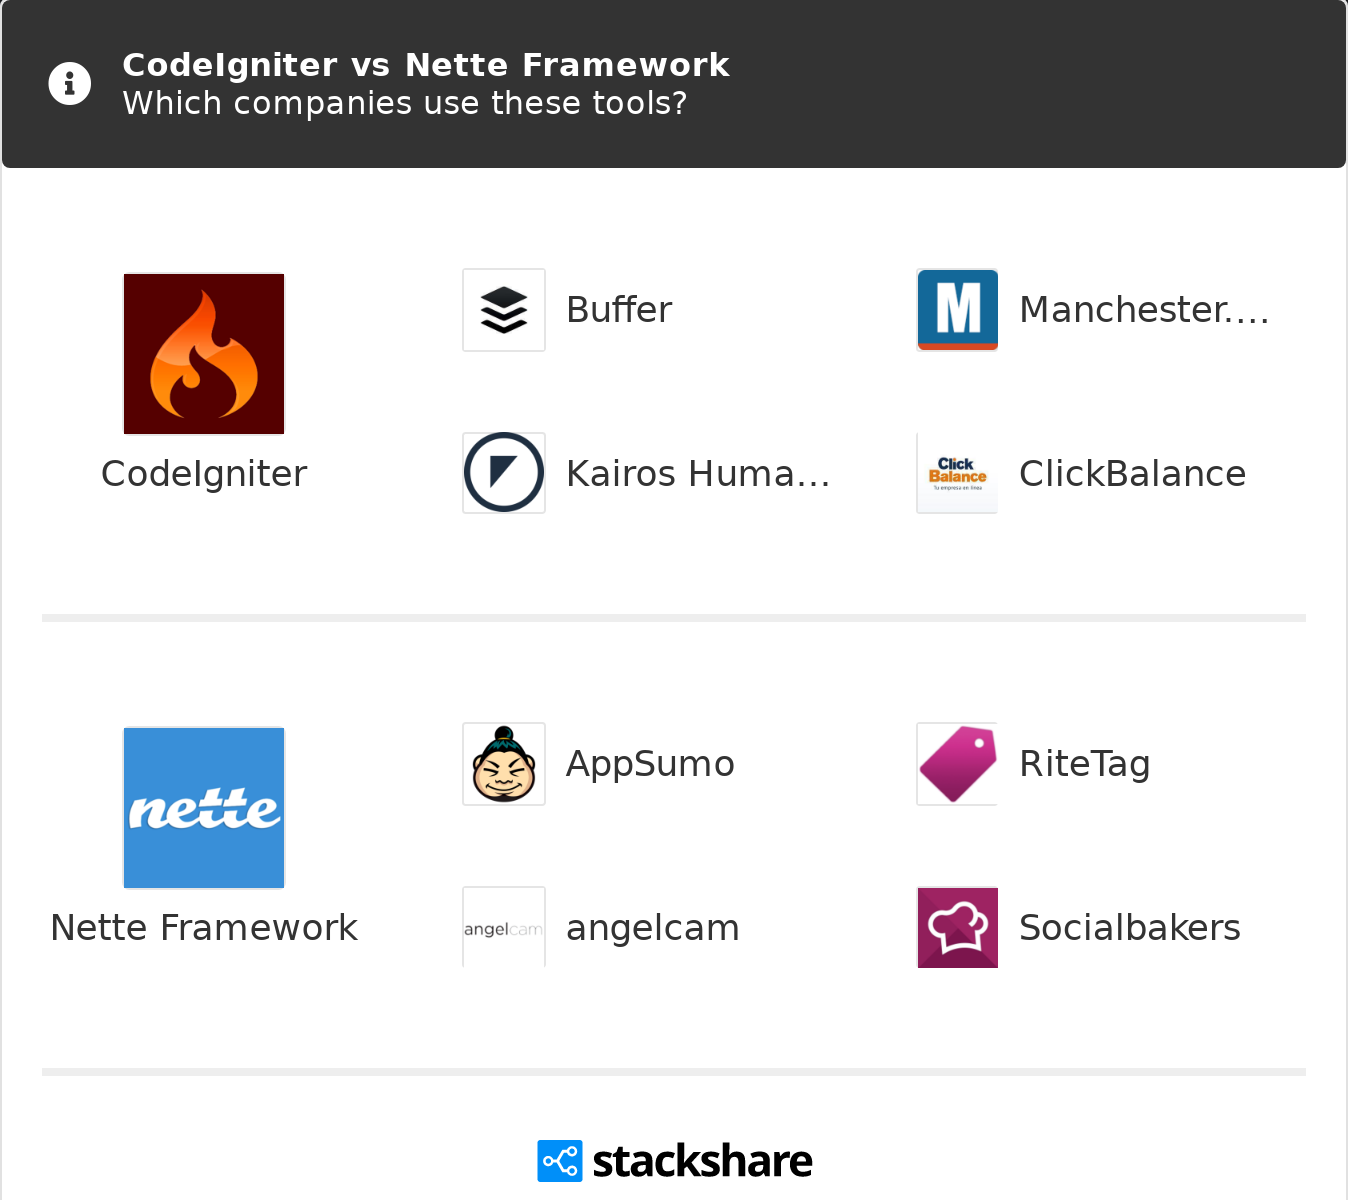Open the ClickBalance logo icon
The image size is (1348, 1200).
pos(957,473)
